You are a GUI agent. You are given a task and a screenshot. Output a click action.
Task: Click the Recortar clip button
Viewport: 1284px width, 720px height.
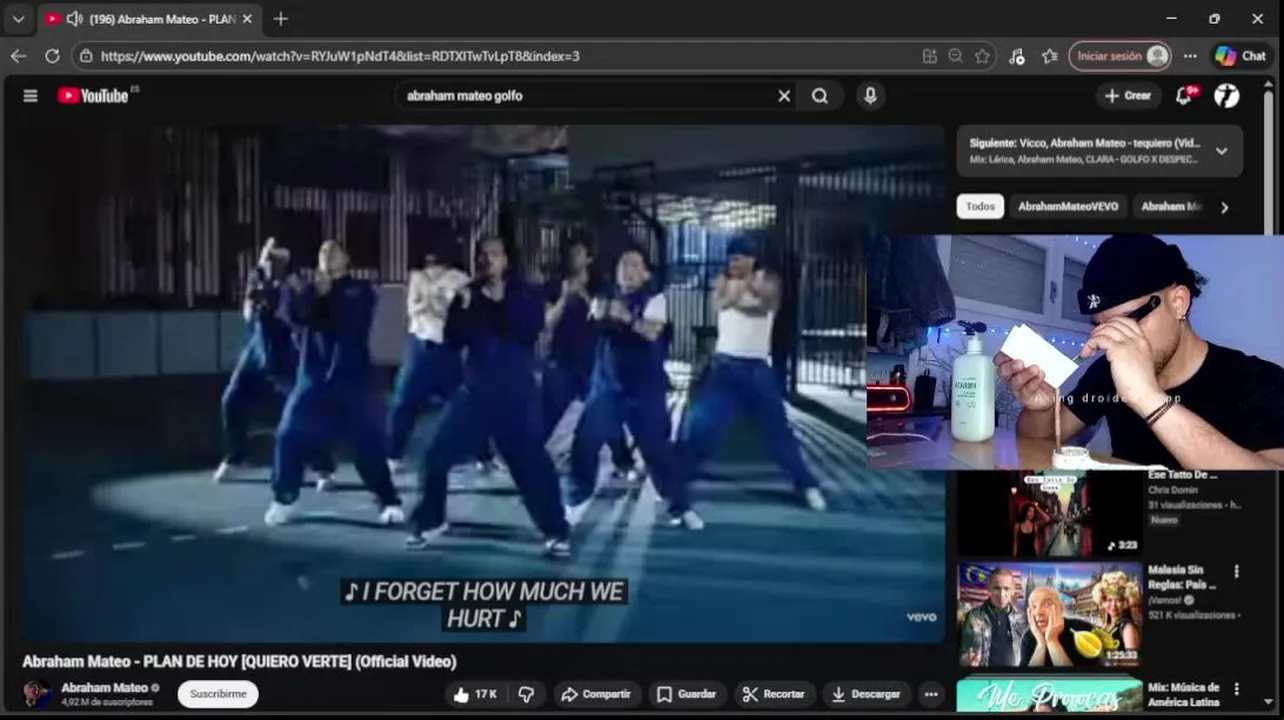774,694
